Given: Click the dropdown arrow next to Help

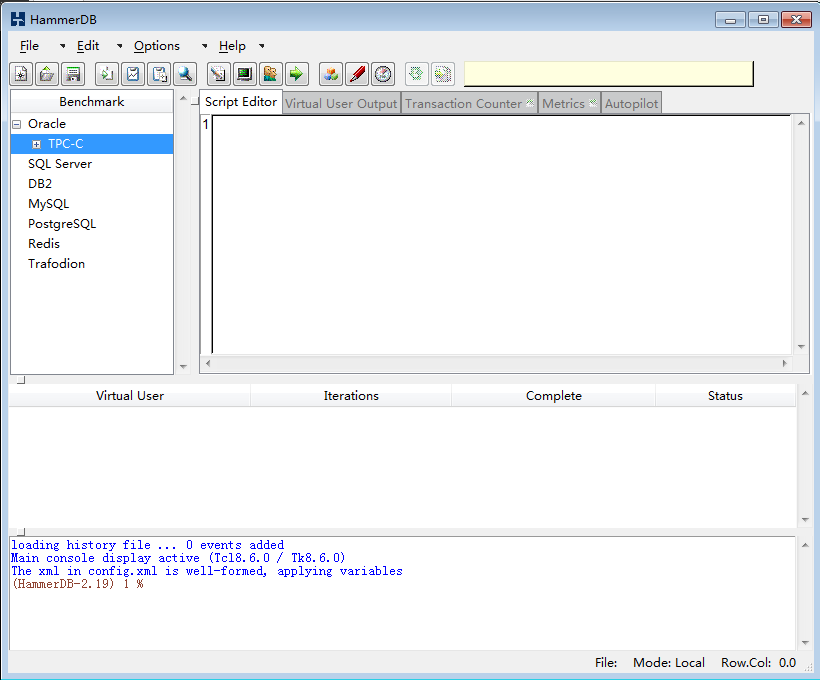Looking at the screenshot, I should click(262, 46).
